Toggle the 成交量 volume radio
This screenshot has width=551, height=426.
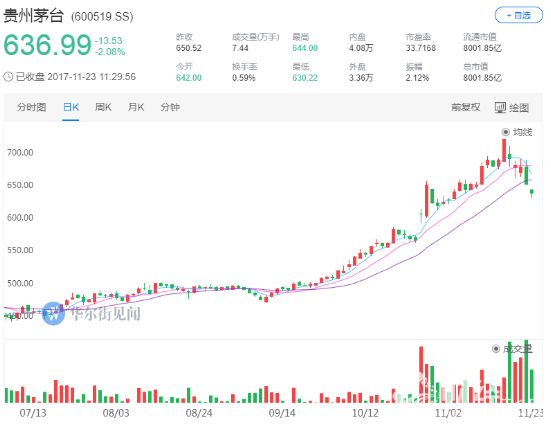coord(495,349)
